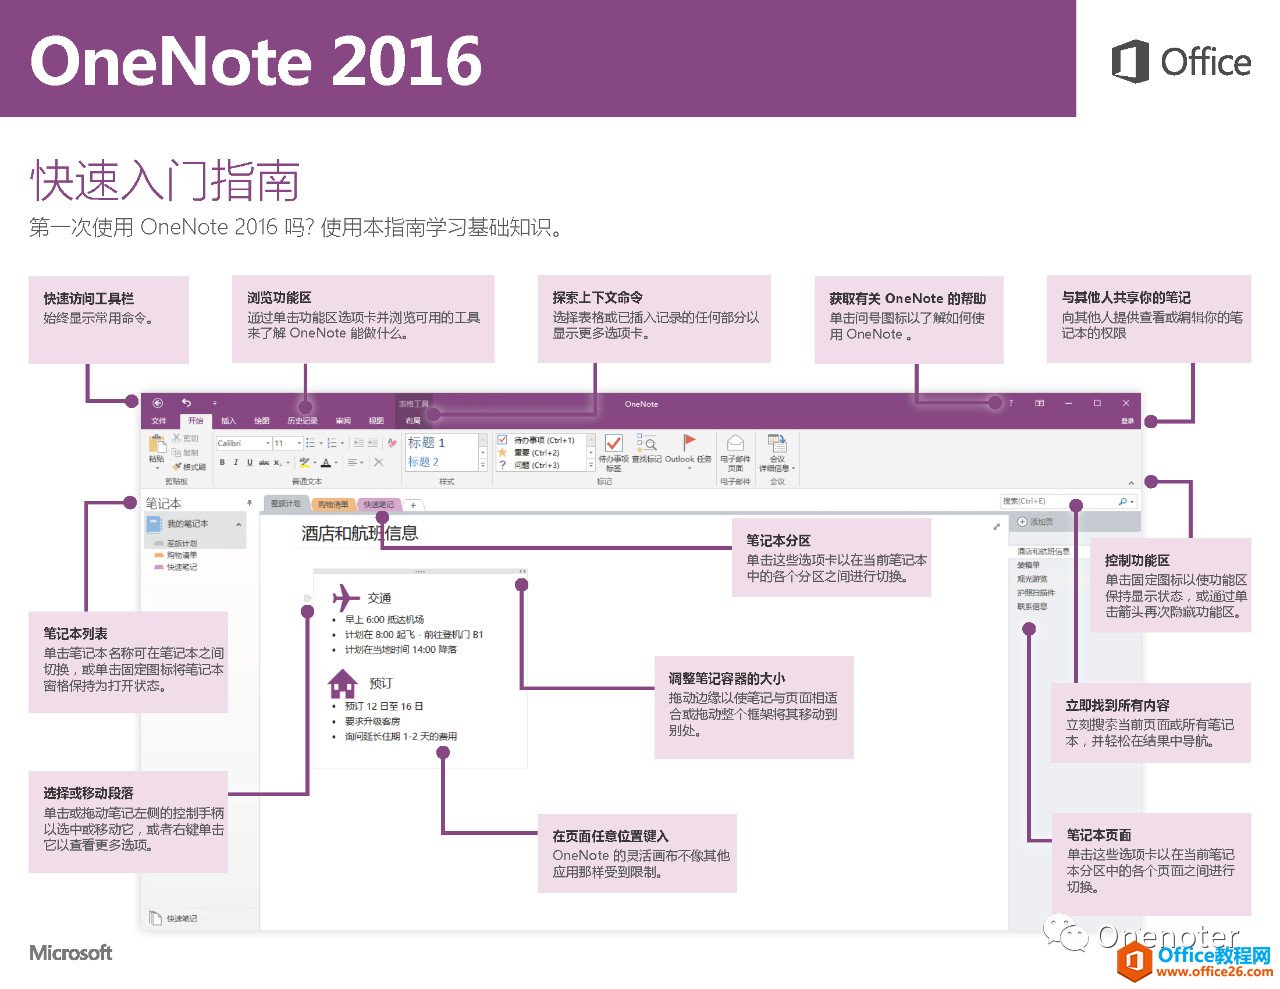Click the Ribbon Display Options icon
The width and height of the screenshot is (1280, 989).
[x=1039, y=403]
